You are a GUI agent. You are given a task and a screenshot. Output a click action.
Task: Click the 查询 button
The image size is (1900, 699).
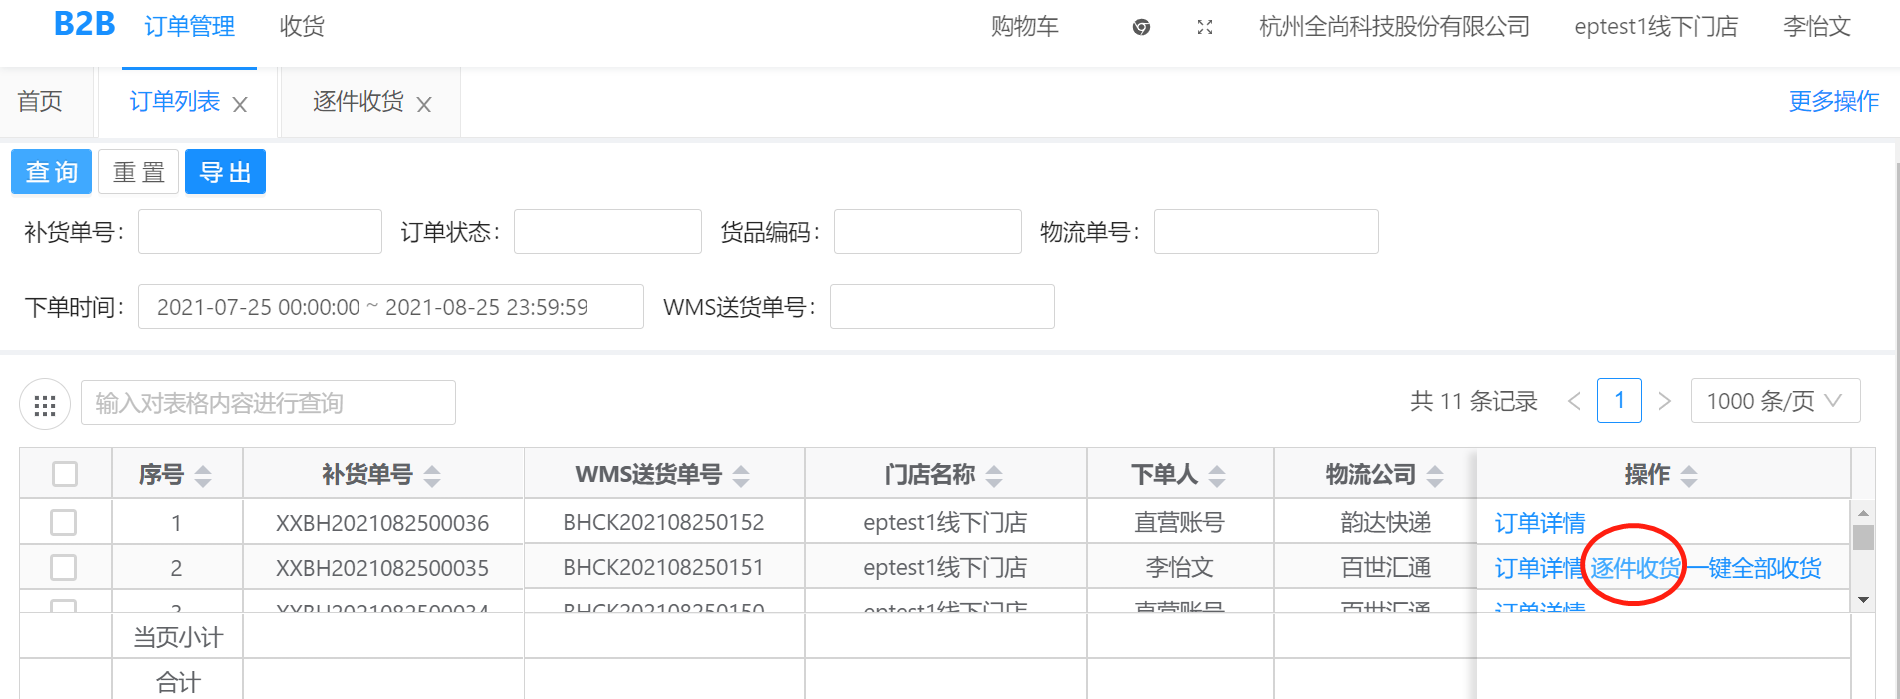click(51, 172)
